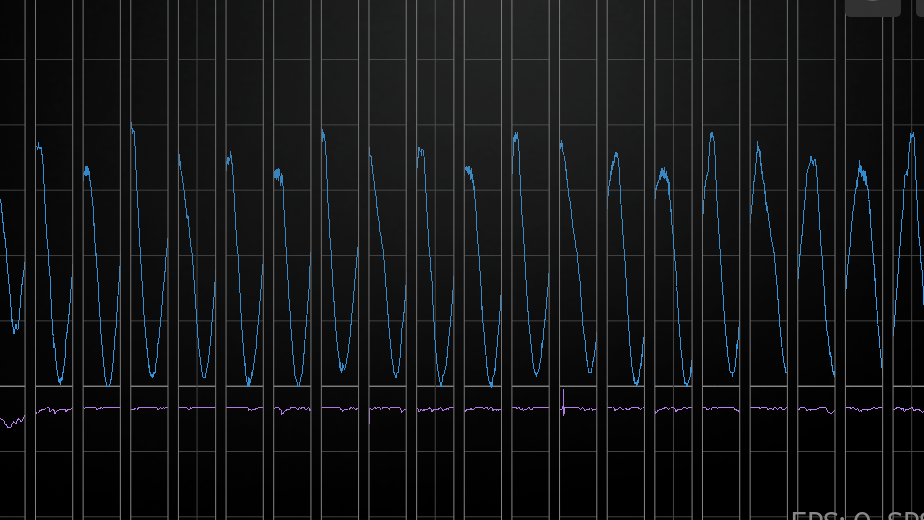Click the gray button in the top-right corner

click(872, 6)
